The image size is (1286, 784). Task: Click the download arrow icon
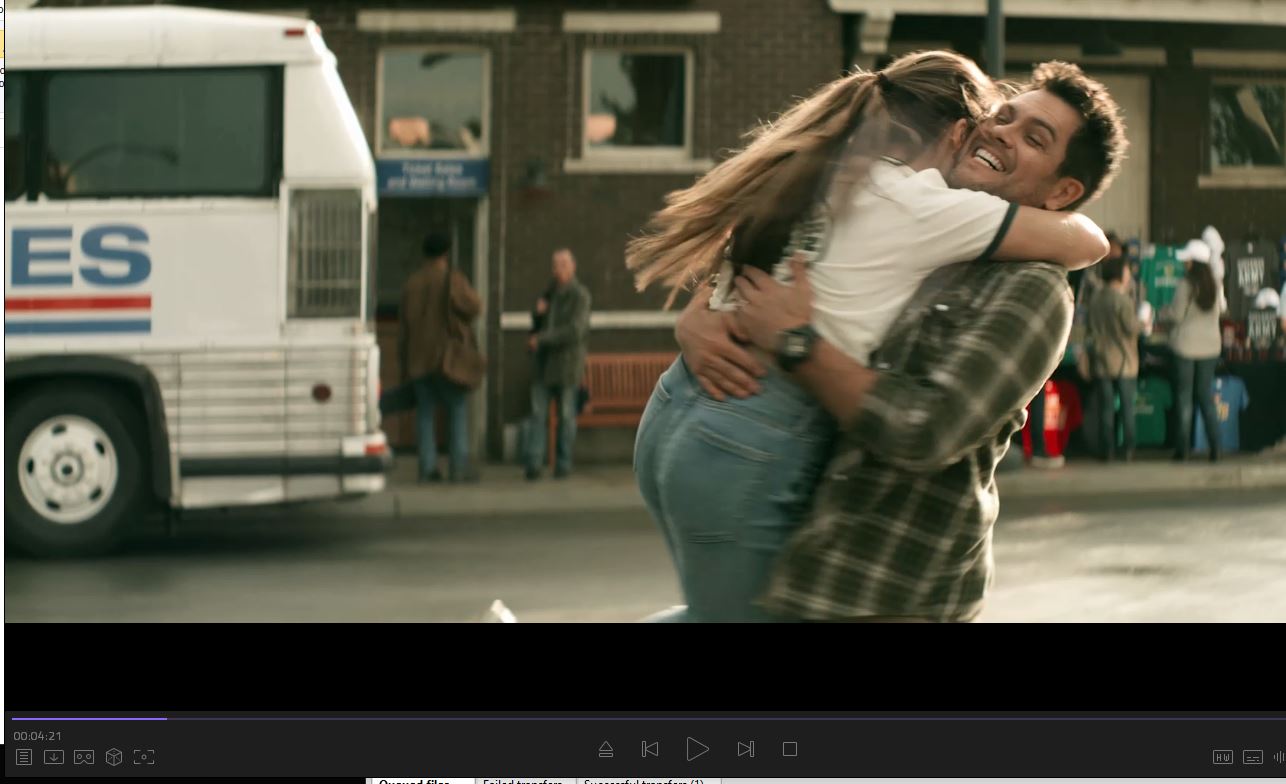click(x=54, y=757)
